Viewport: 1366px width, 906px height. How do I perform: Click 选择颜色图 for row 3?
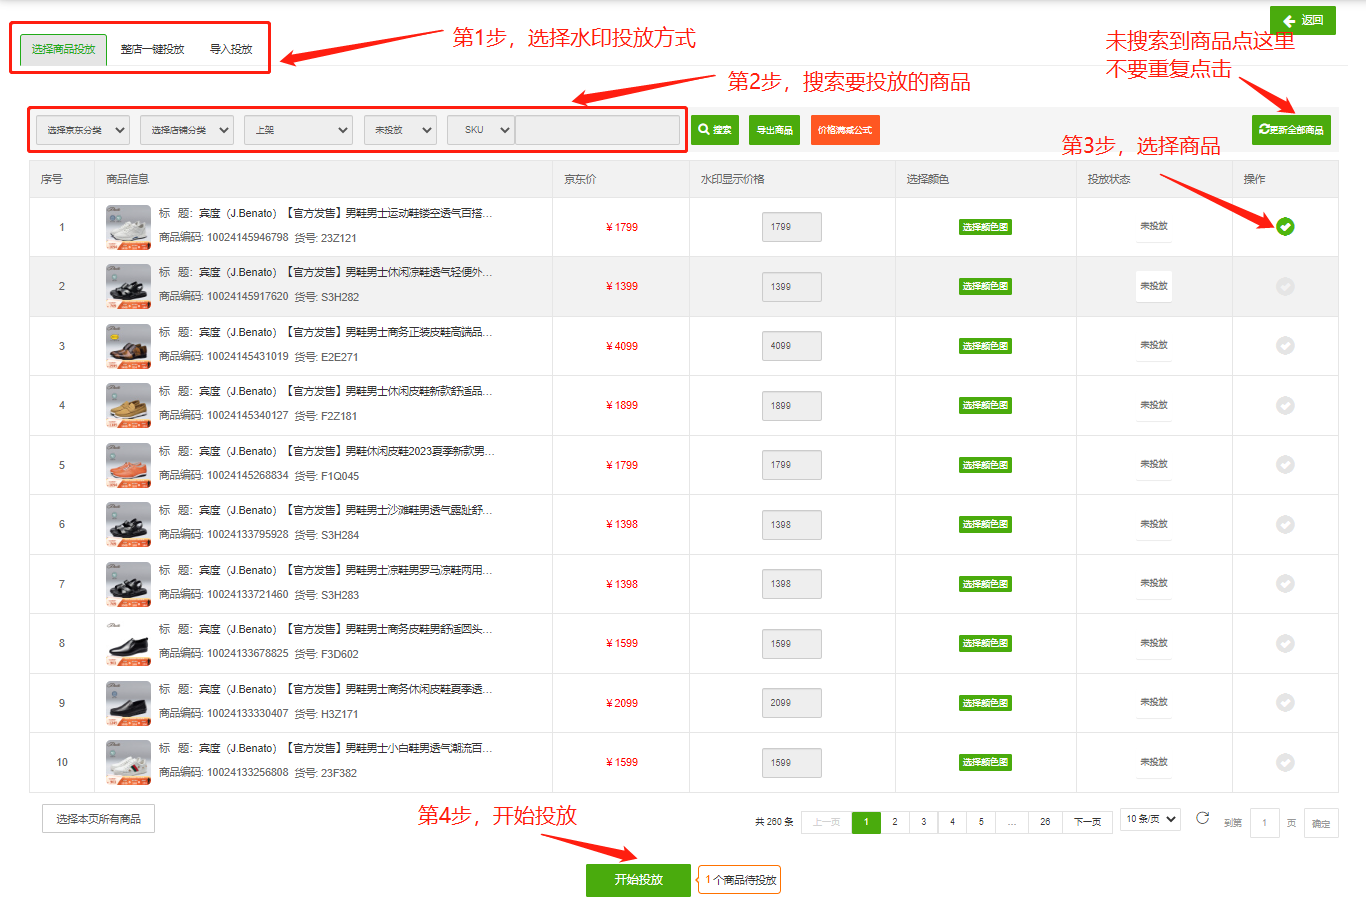[985, 346]
